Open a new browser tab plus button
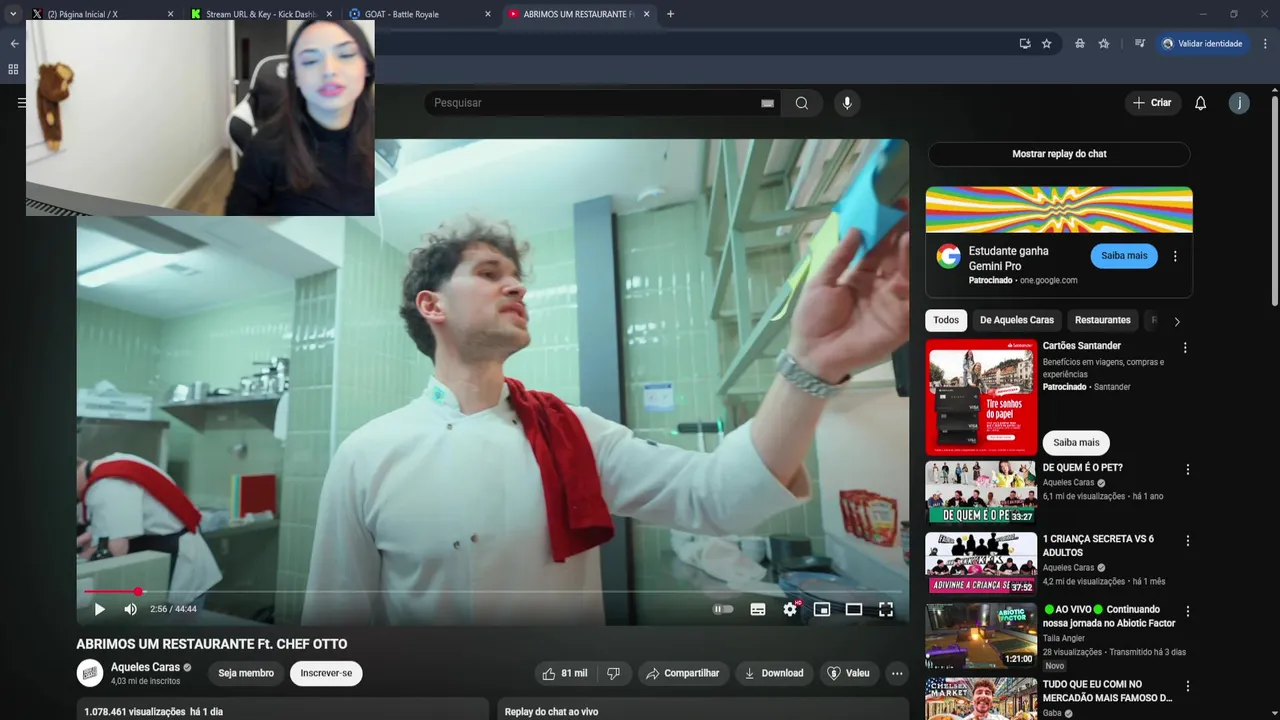This screenshot has width=1280, height=720. pos(670,14)
